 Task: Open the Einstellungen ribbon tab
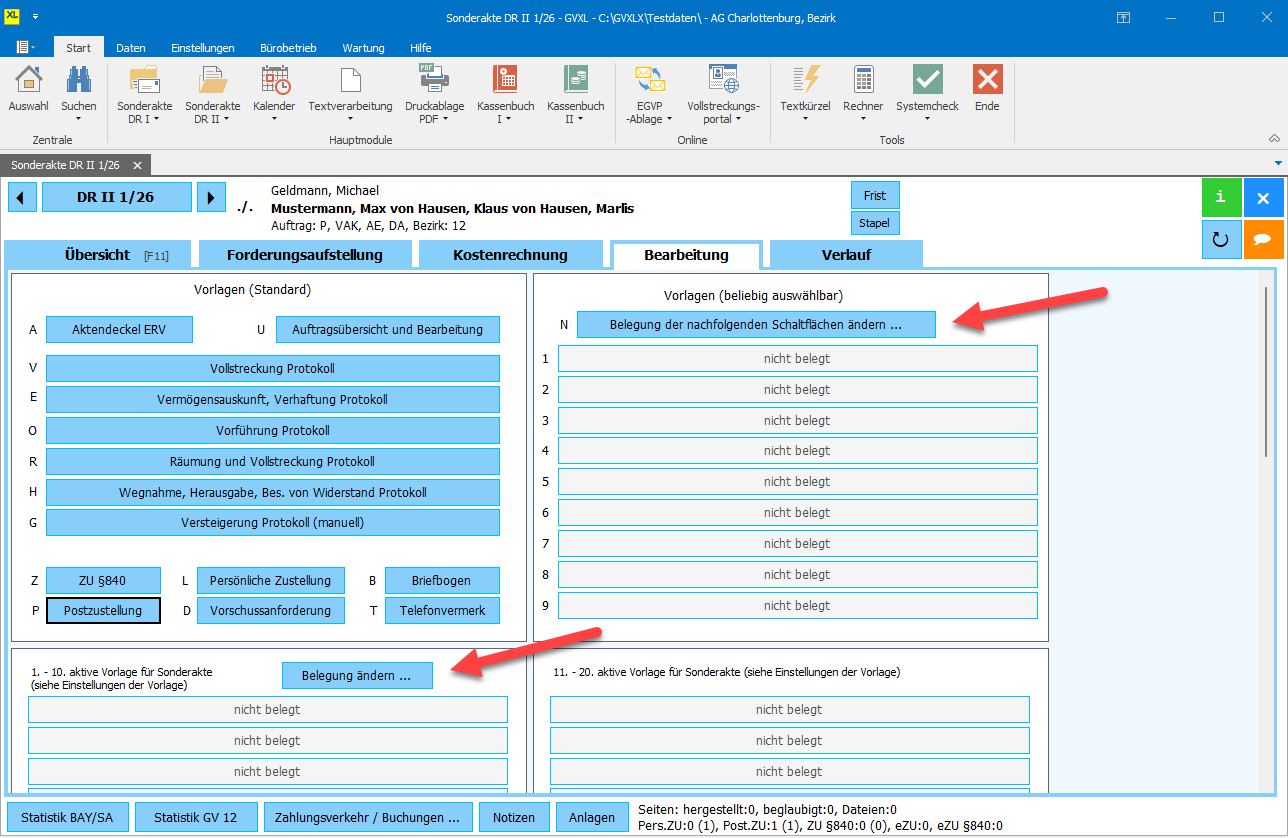(203, 48)
